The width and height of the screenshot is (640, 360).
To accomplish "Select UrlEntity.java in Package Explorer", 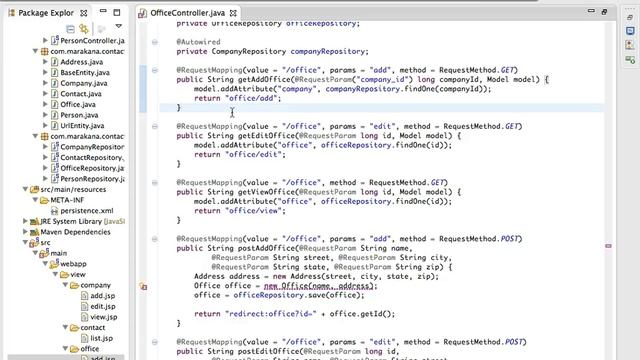I will point(82,126).
